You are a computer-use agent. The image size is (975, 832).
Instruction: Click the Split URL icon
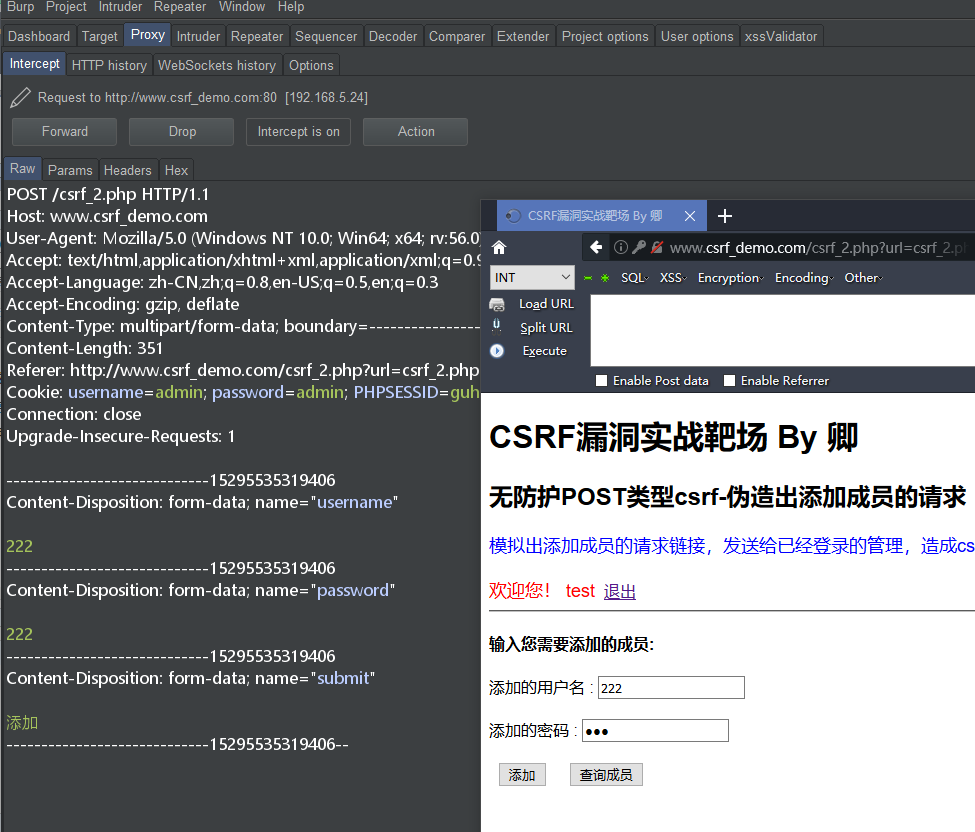point(497,326)
